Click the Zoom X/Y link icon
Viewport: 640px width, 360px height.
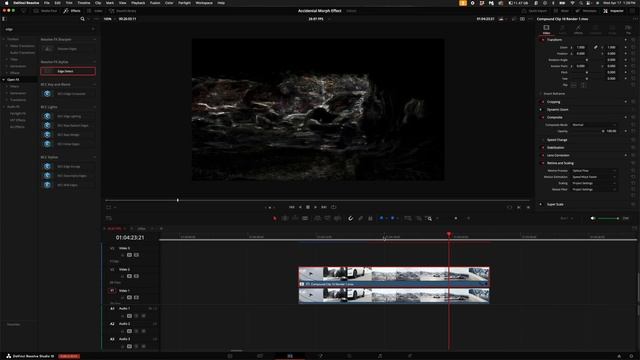coord(596,47)
